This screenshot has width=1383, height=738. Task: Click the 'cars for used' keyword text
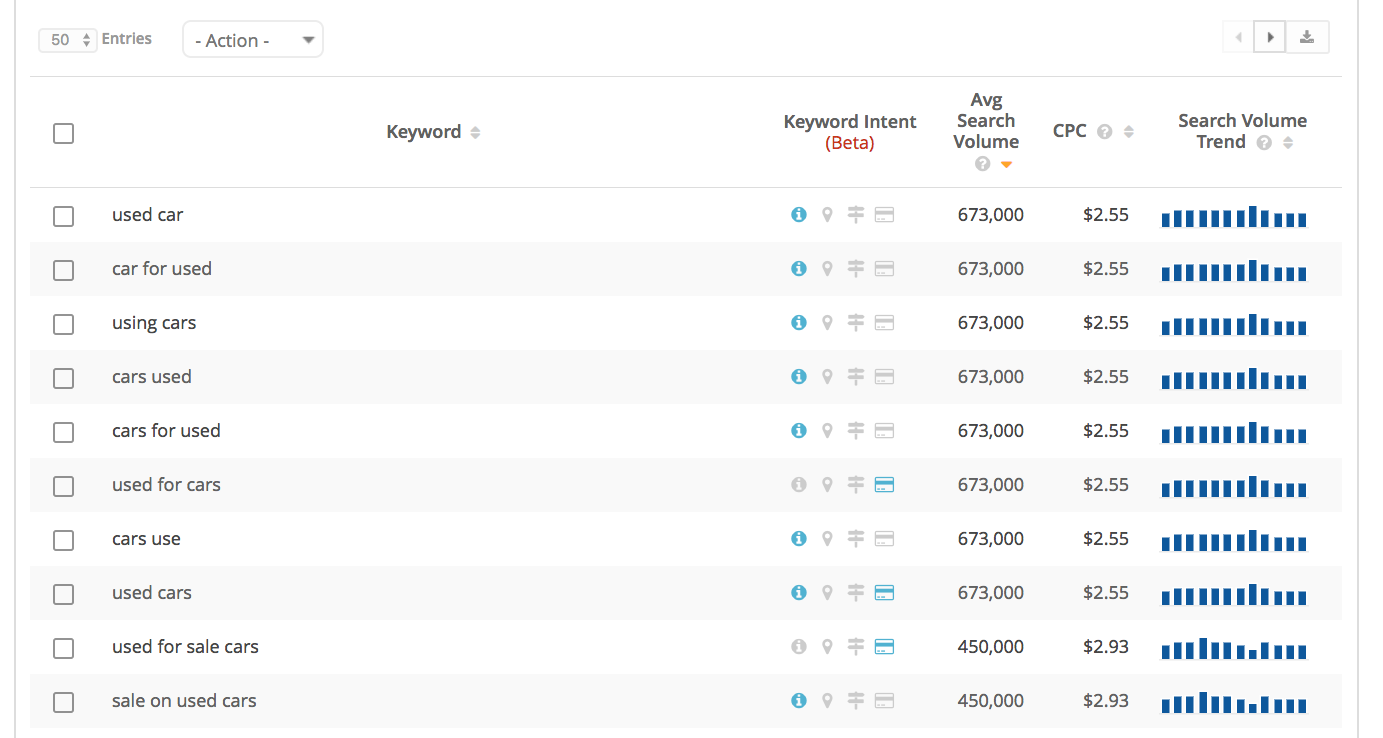(x=166, y=431)
